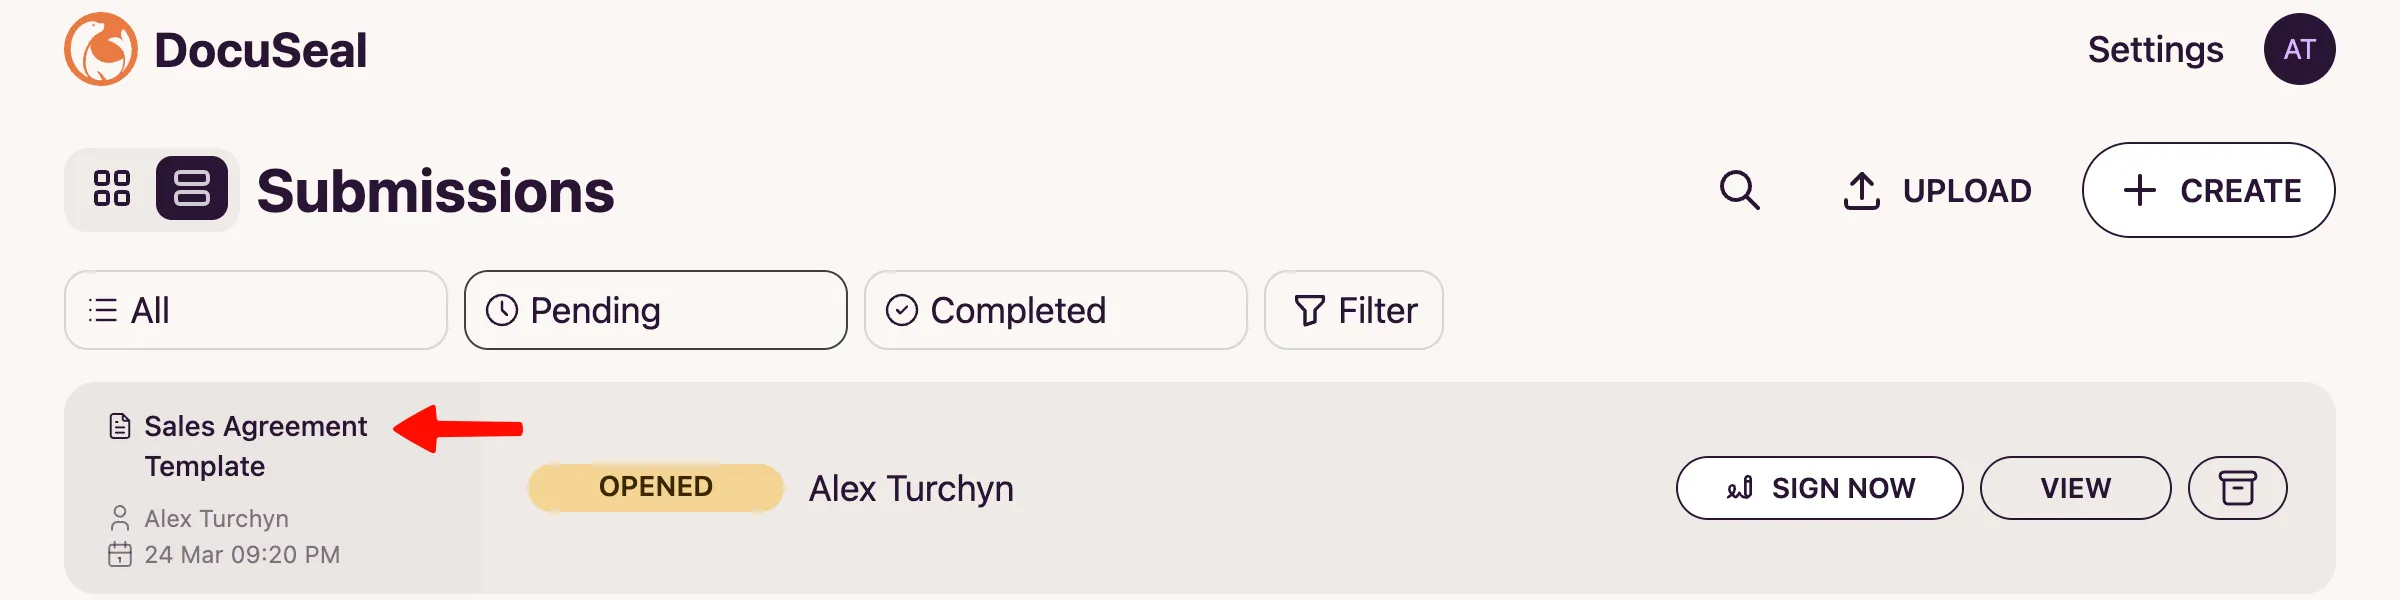Click the document icon beside Sales Agreement Template

click(119, 425)
